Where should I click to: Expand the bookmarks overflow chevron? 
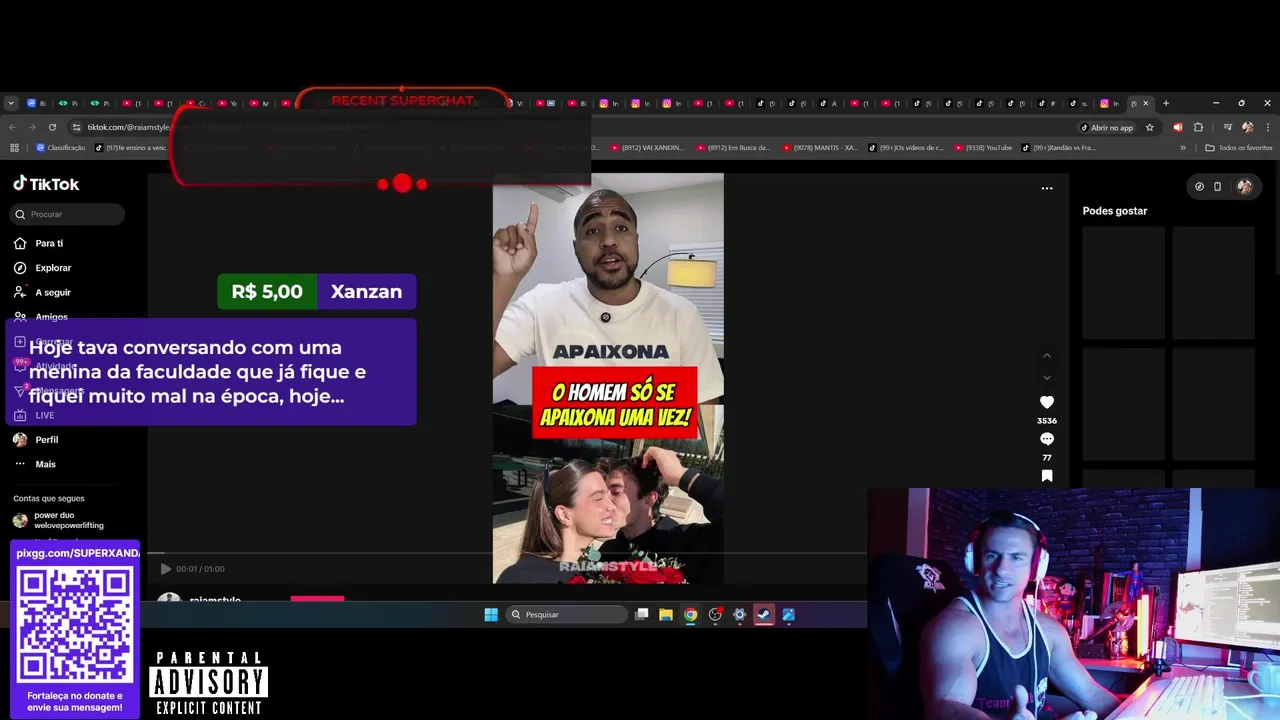[x=1183, y=148]
